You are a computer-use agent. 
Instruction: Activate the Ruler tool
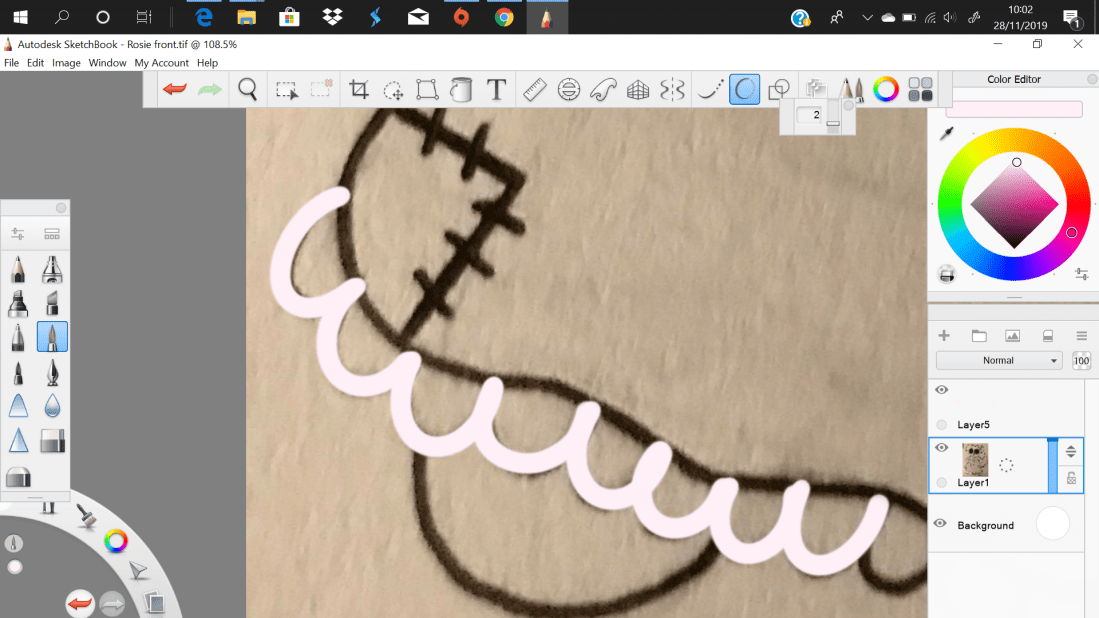pyautogui.click(x=534, y=89)
